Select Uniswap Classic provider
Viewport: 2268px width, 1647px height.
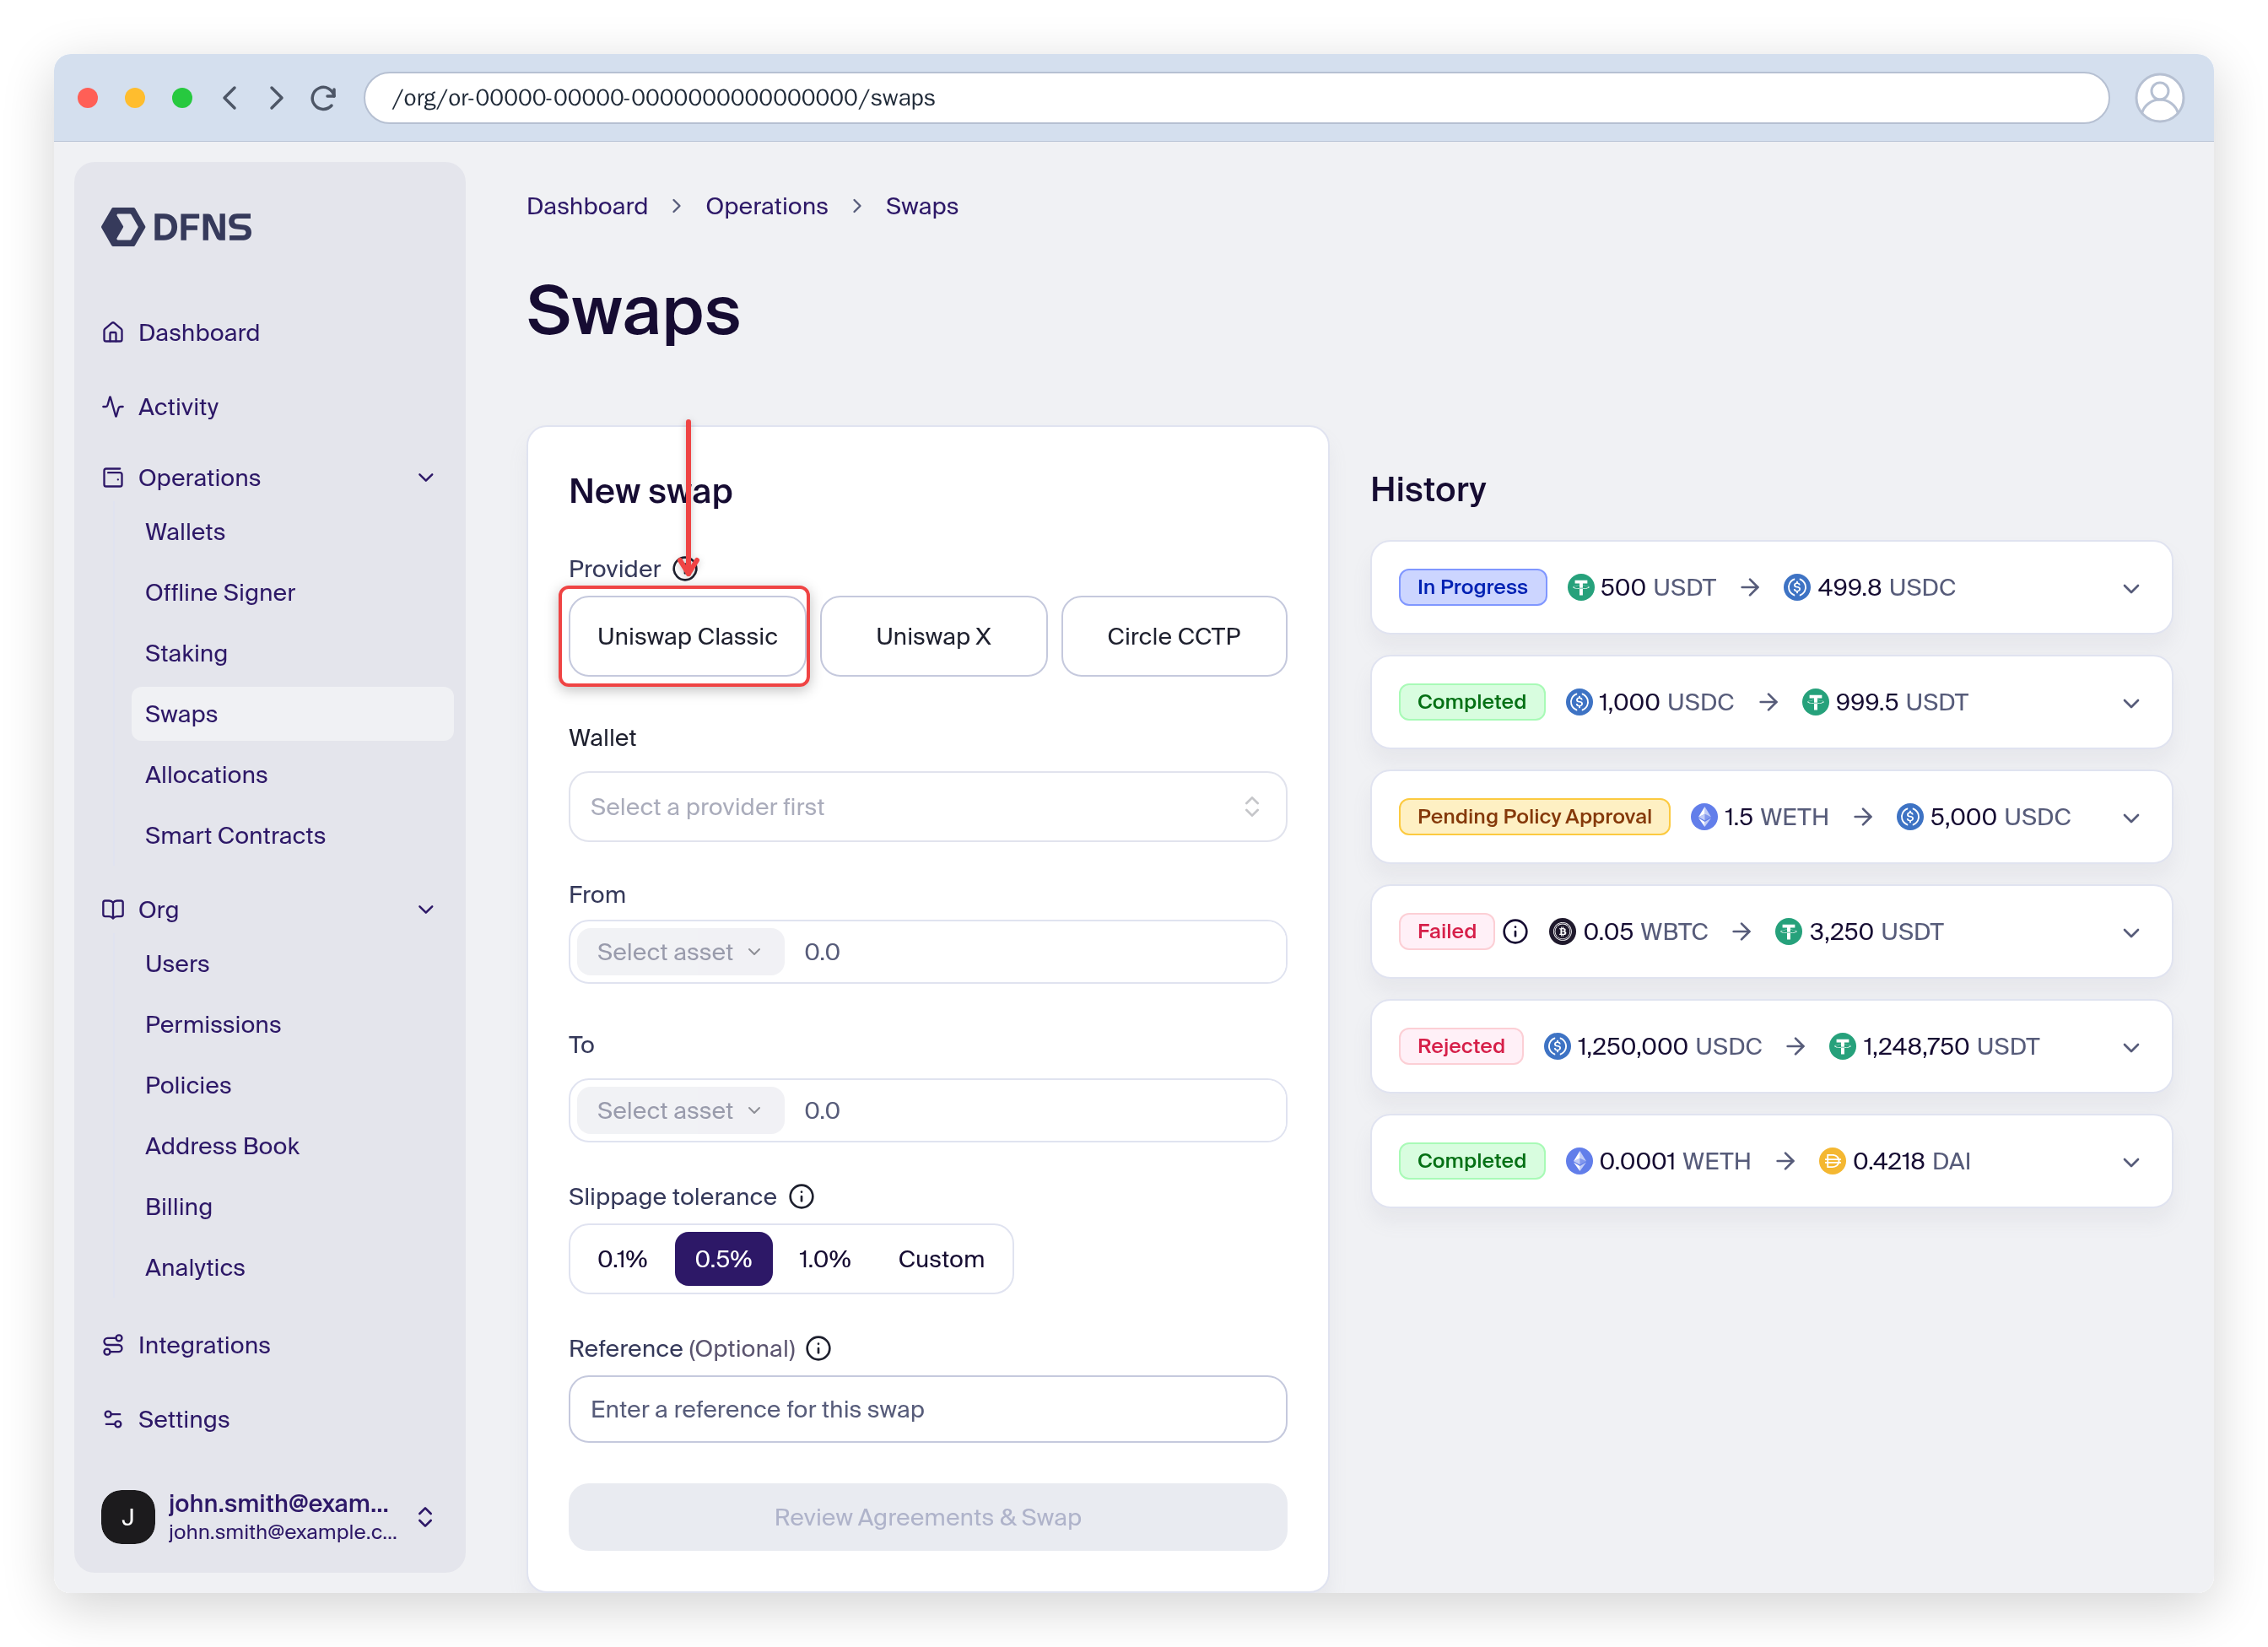687,636
